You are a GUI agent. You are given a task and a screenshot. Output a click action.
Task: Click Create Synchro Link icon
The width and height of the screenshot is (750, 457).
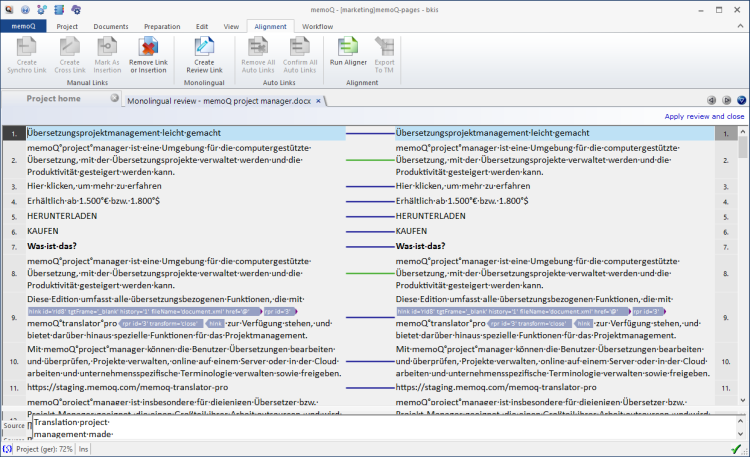[27, 45]
